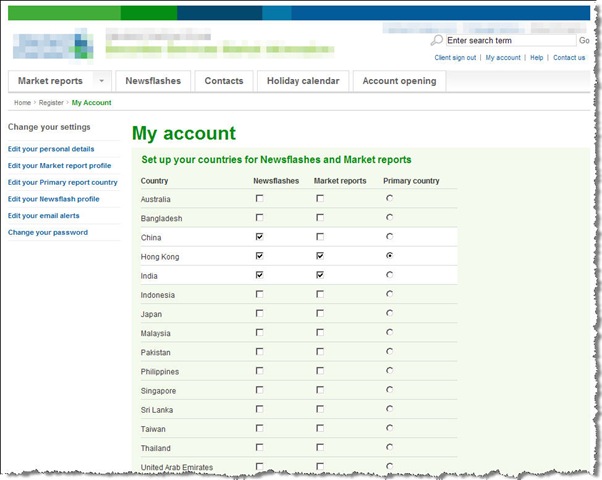The image size is (602, 480).
Task: Open Edit your Primary report country
Action: coord(63,182)
